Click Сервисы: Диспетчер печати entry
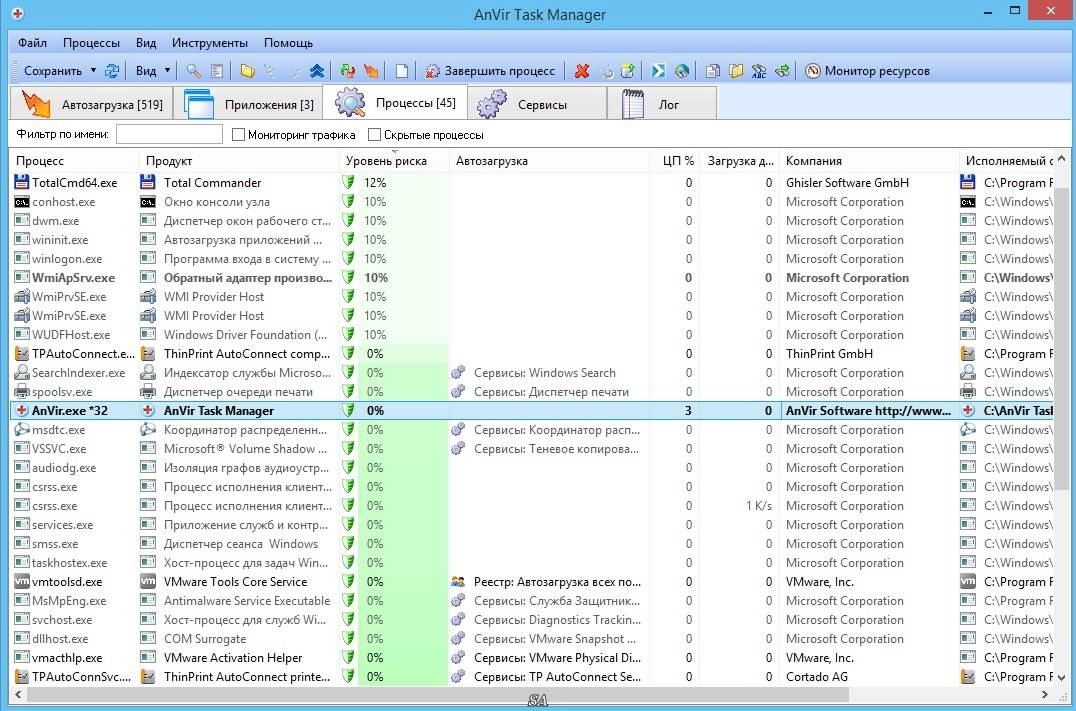This screenshot has height=711, width=1076. pos(551,392)
